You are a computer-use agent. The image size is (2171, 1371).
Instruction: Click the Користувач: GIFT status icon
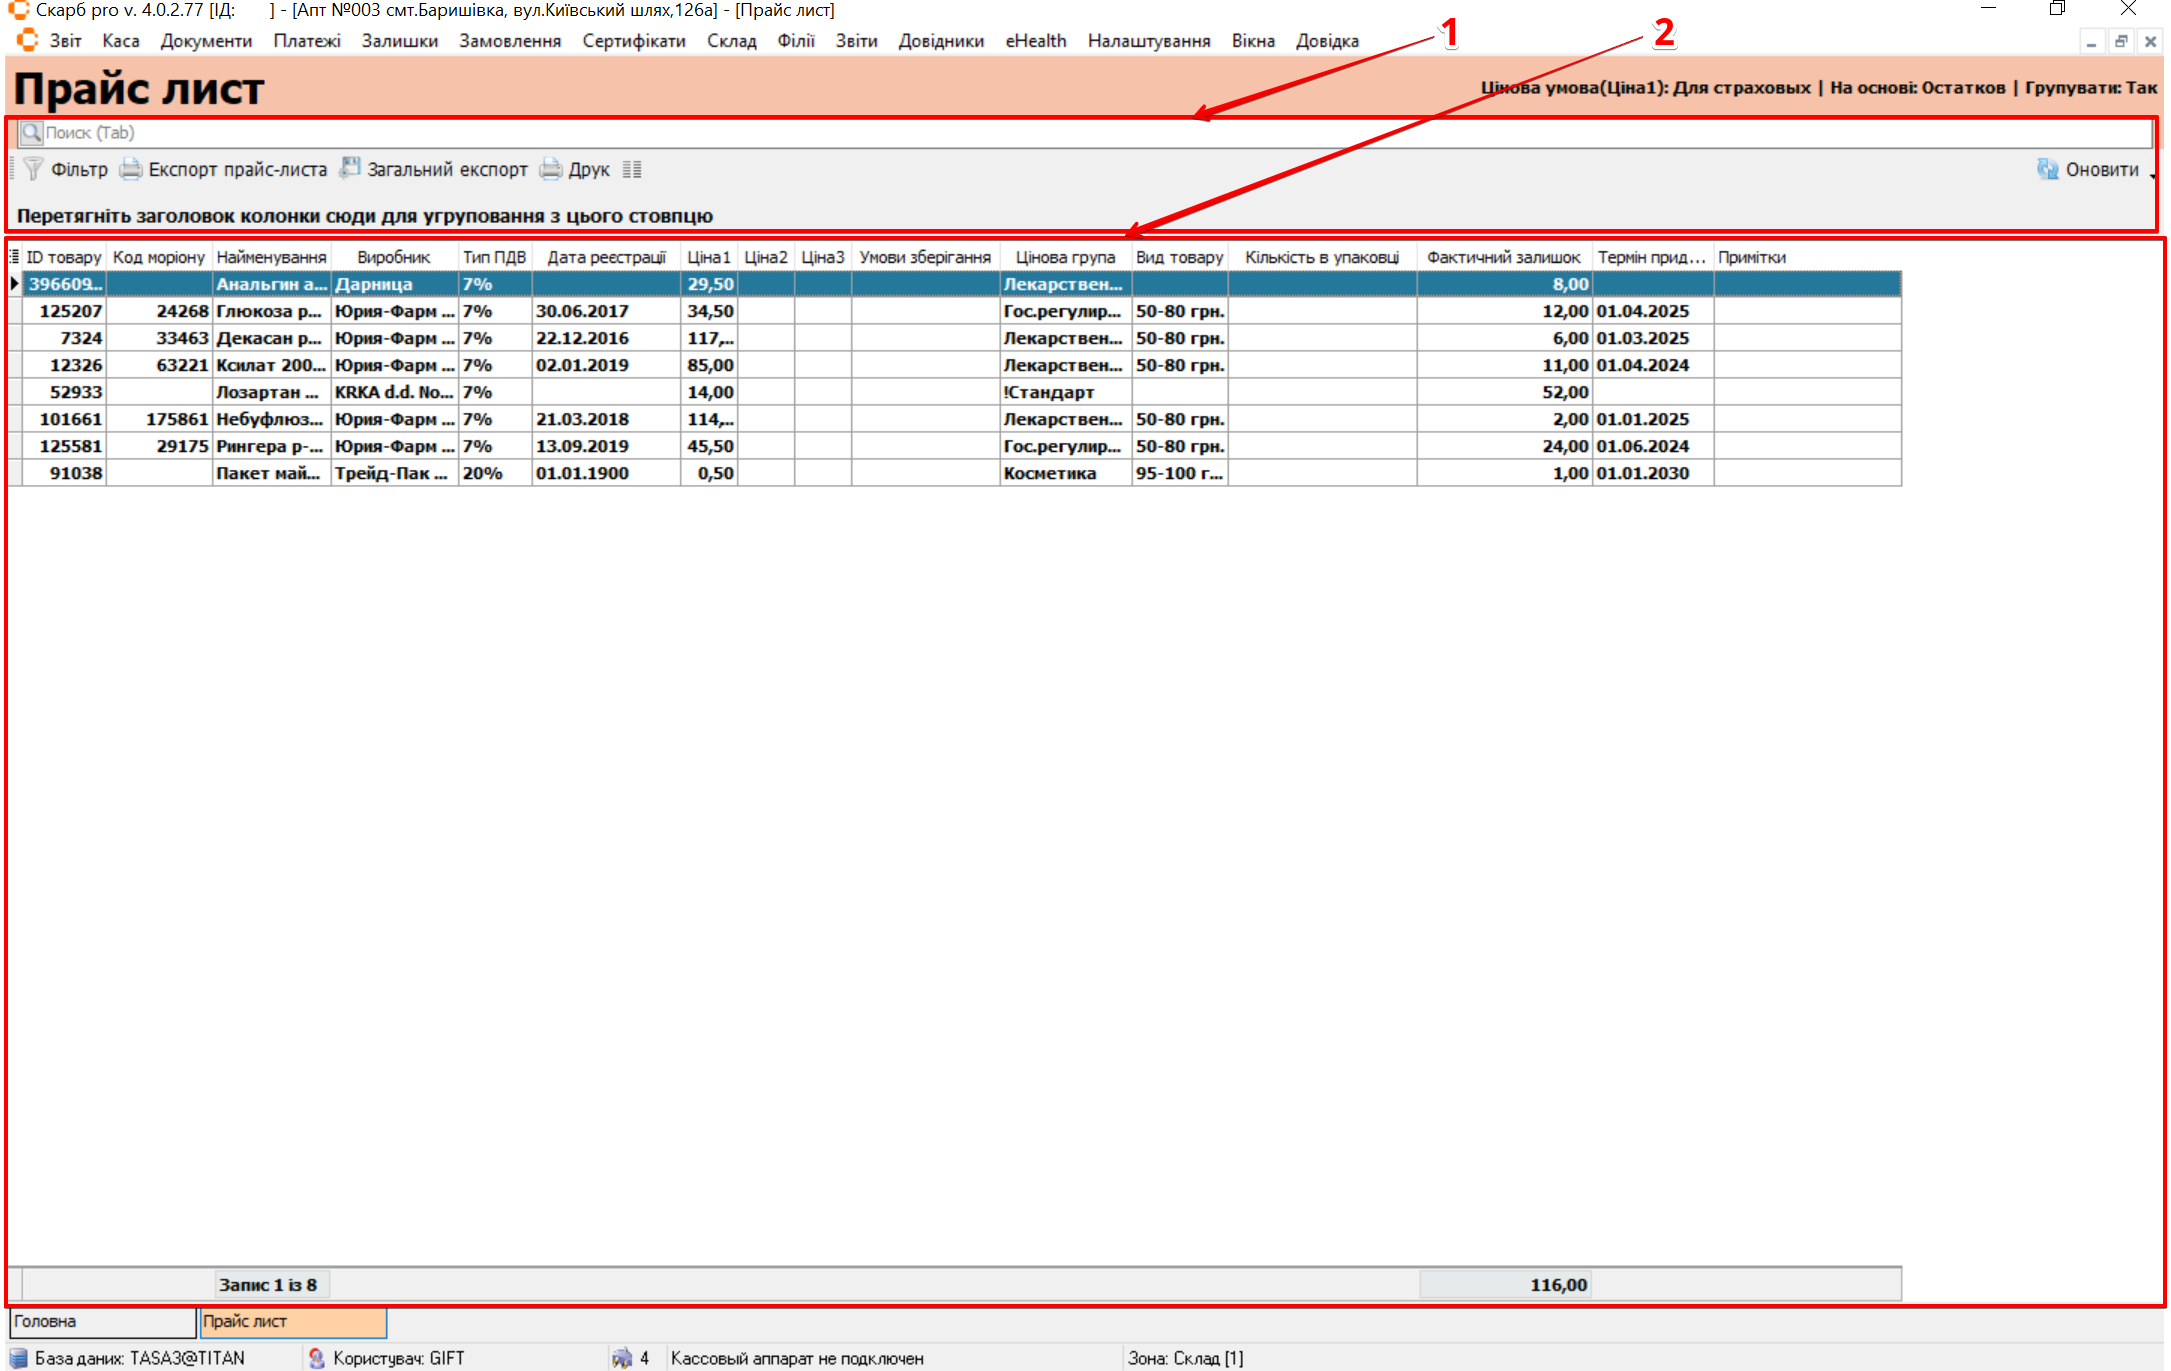click(317, 1358)
